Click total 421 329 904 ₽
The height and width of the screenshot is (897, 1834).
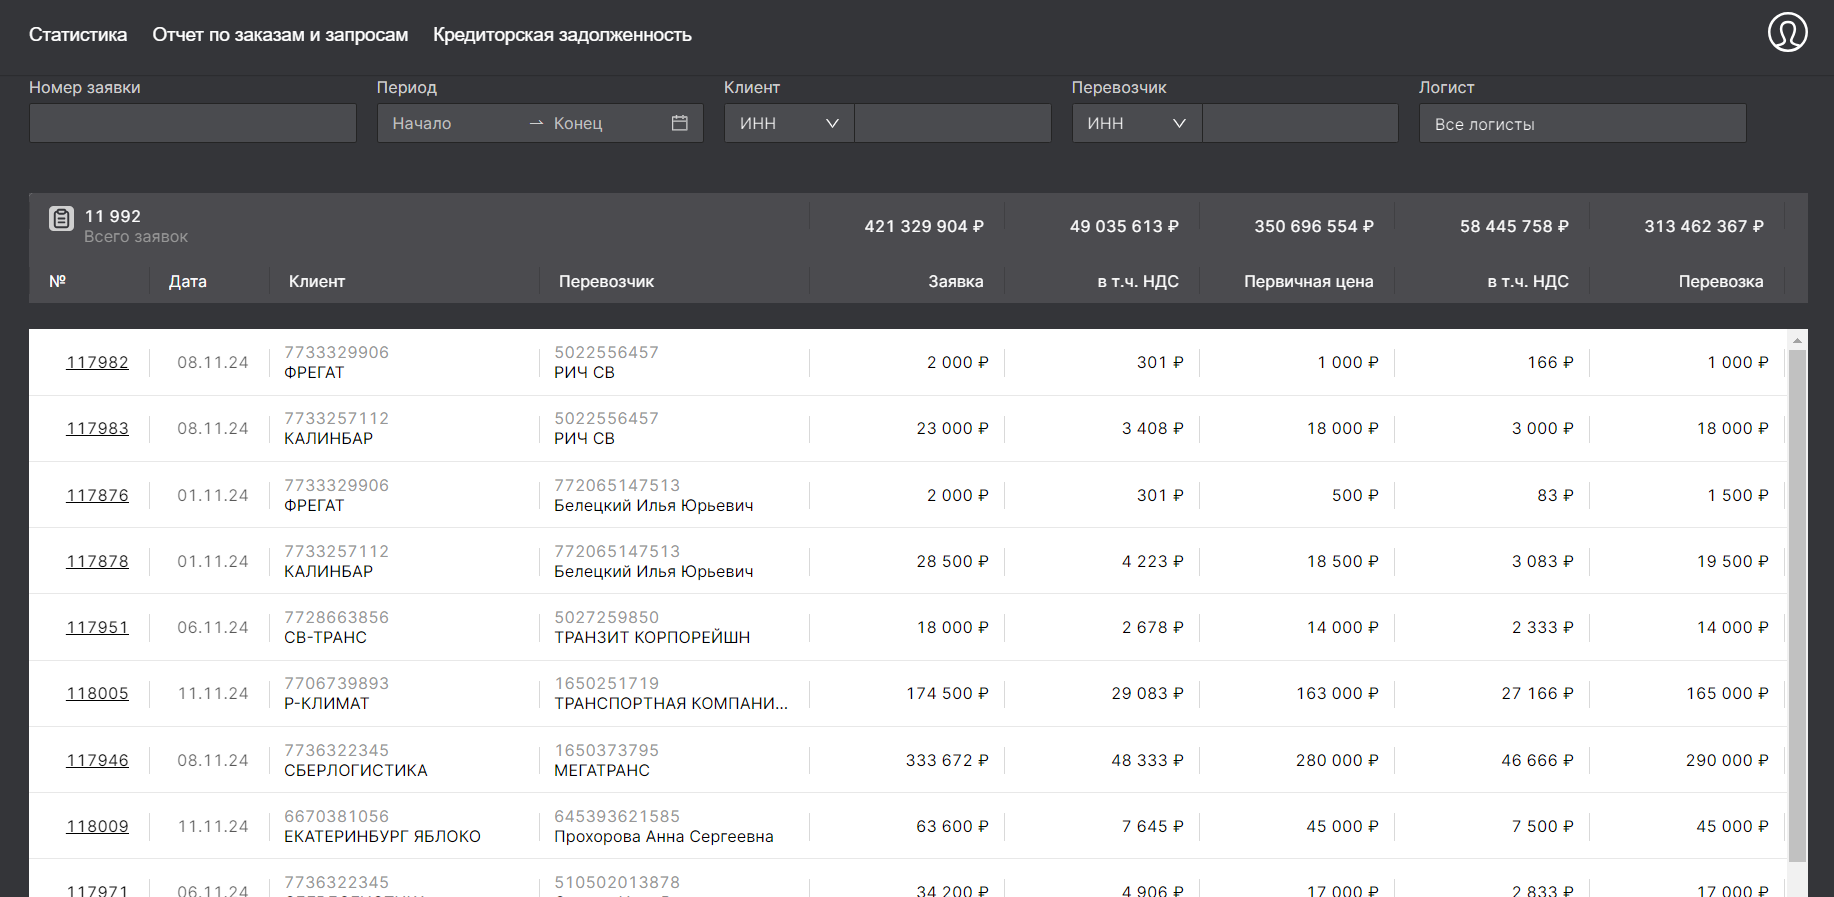click(924, 226)
